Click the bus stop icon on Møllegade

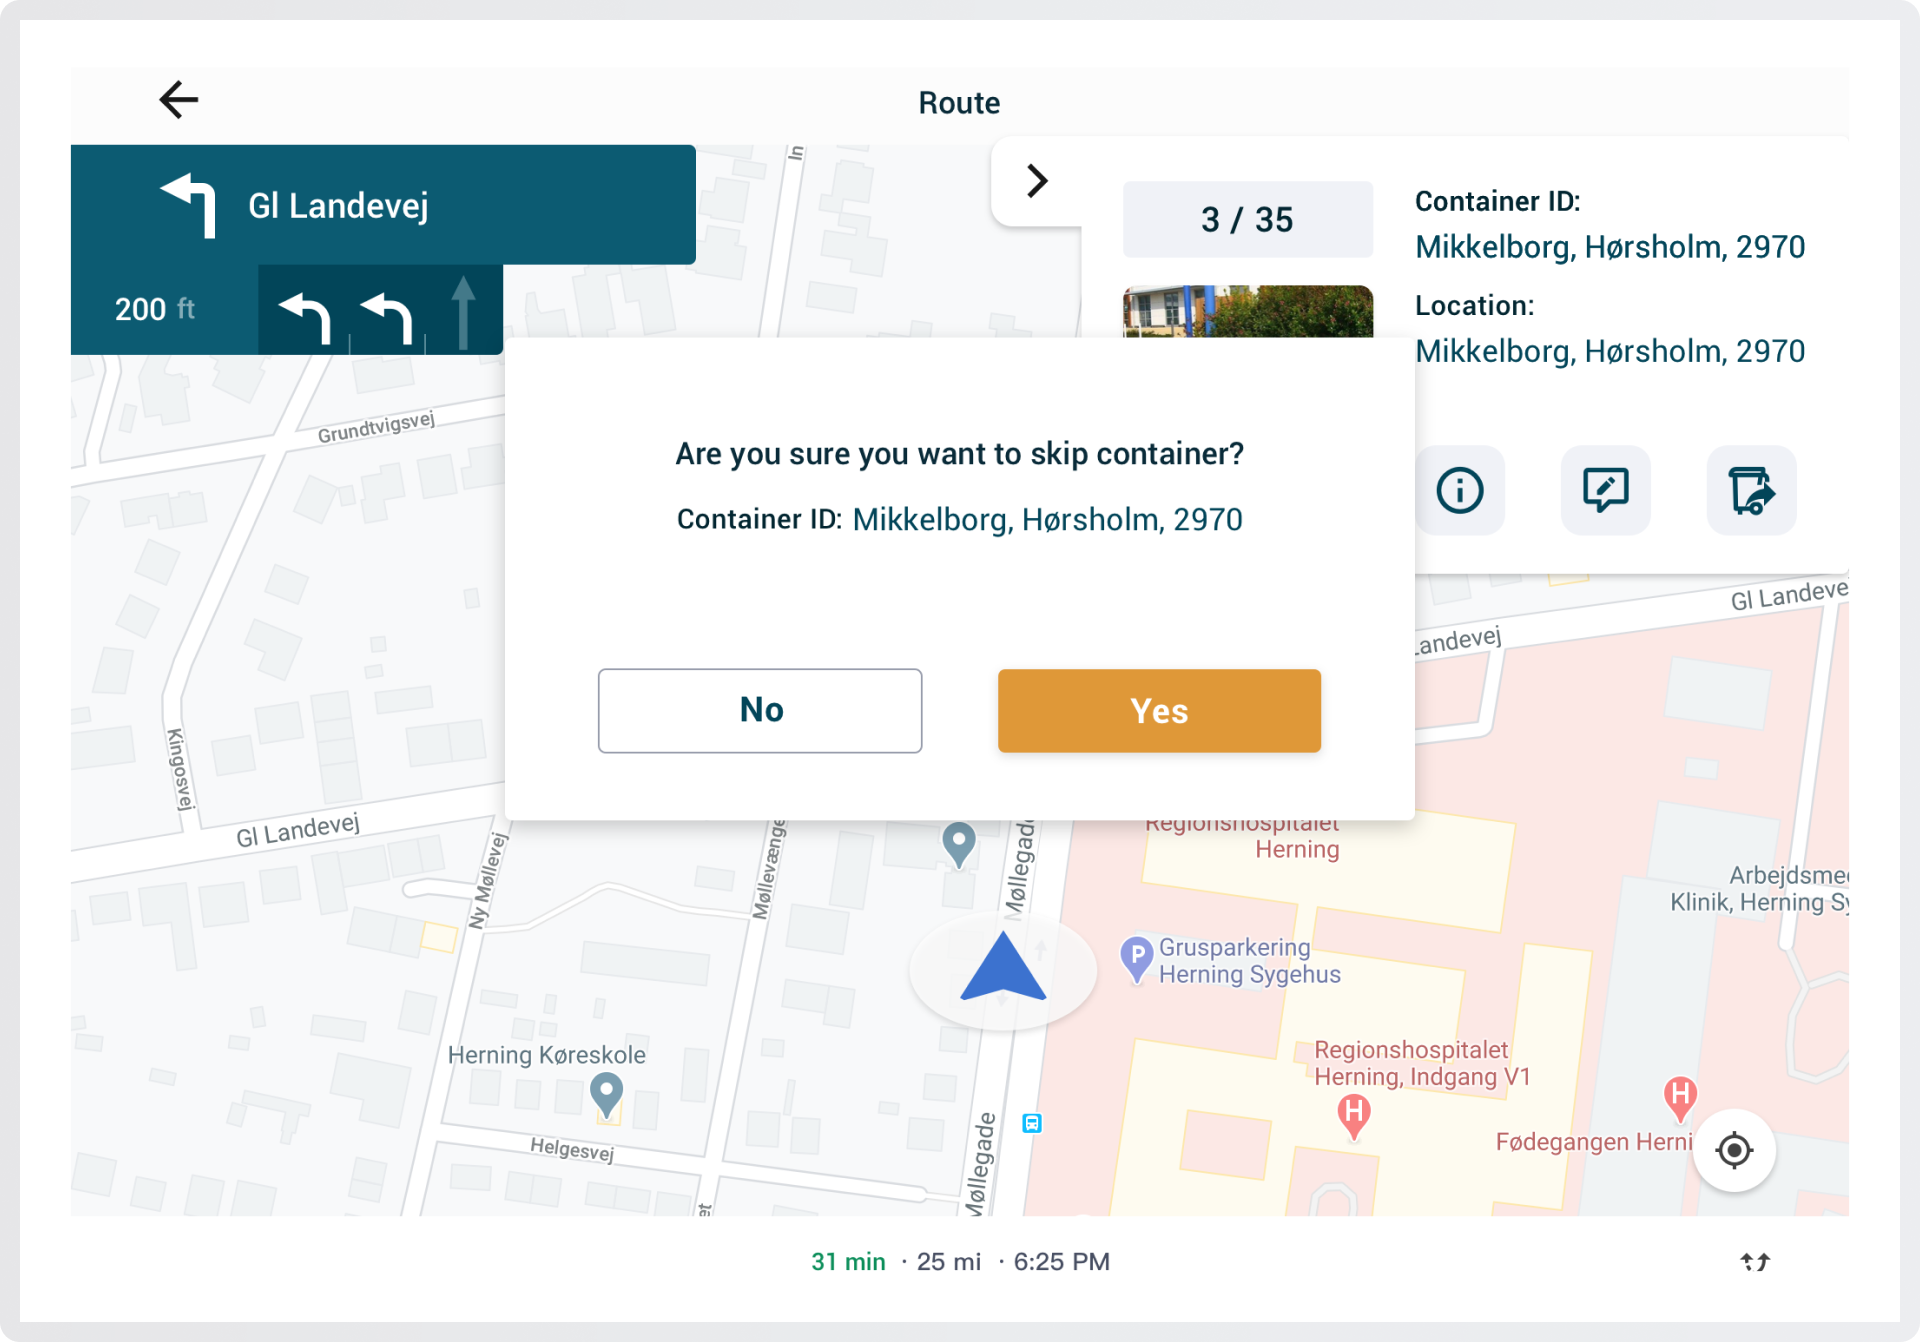[x=1032, y=1123]
